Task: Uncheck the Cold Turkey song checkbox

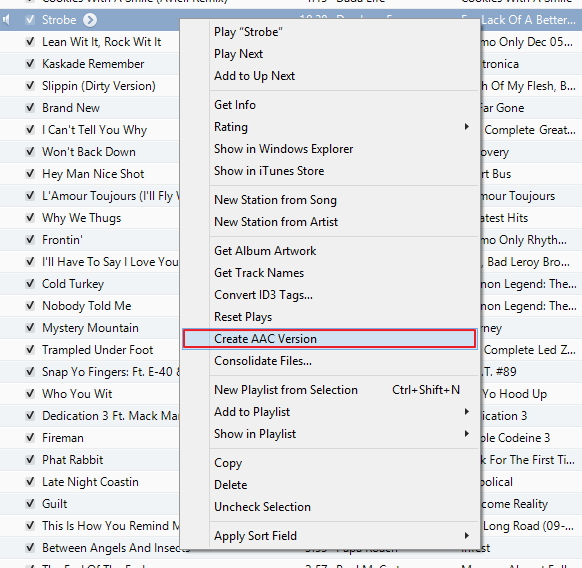Action: (x=30, y=284)
